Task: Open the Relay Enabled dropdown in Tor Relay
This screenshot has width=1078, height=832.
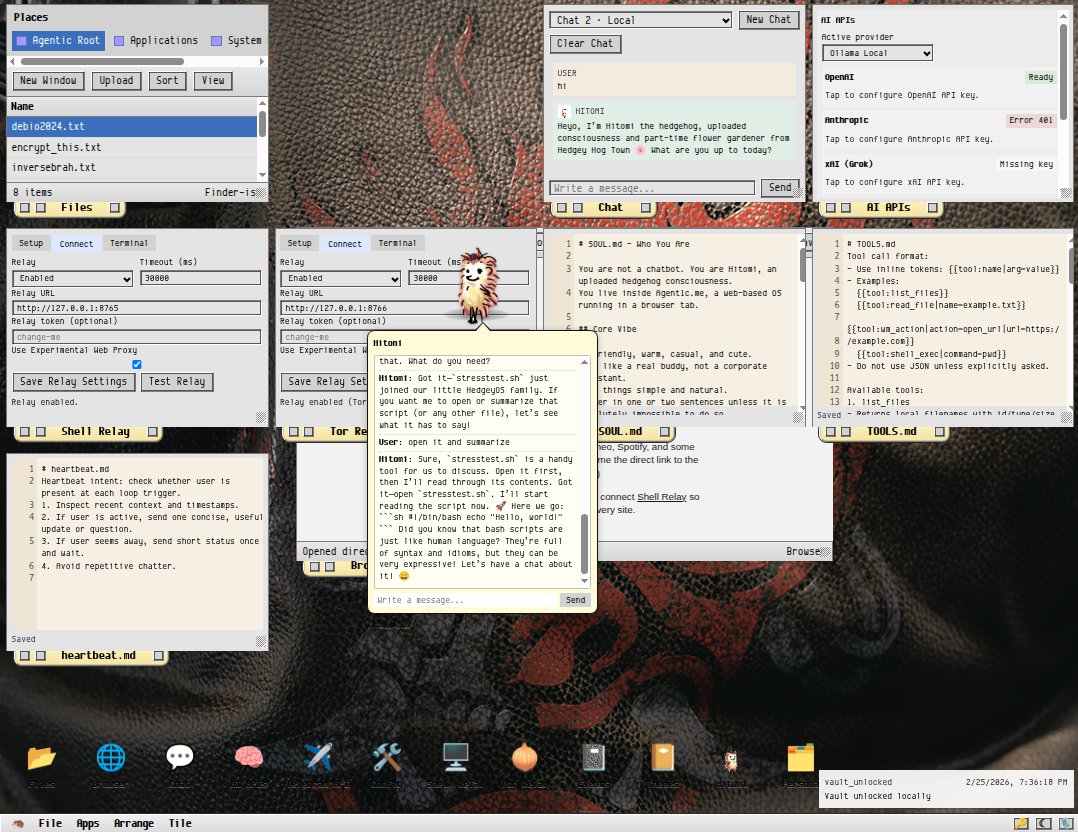Action: (x=340, y=278)
